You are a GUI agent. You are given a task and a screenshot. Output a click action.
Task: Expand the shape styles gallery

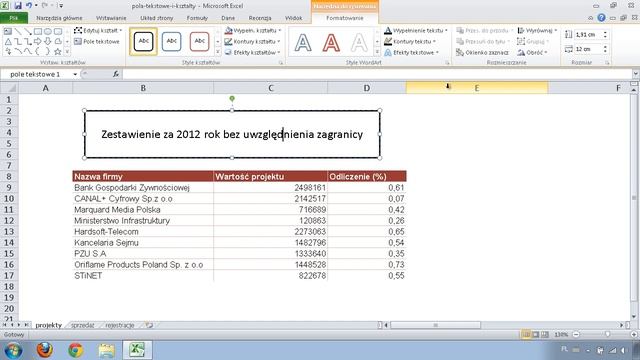218,52
